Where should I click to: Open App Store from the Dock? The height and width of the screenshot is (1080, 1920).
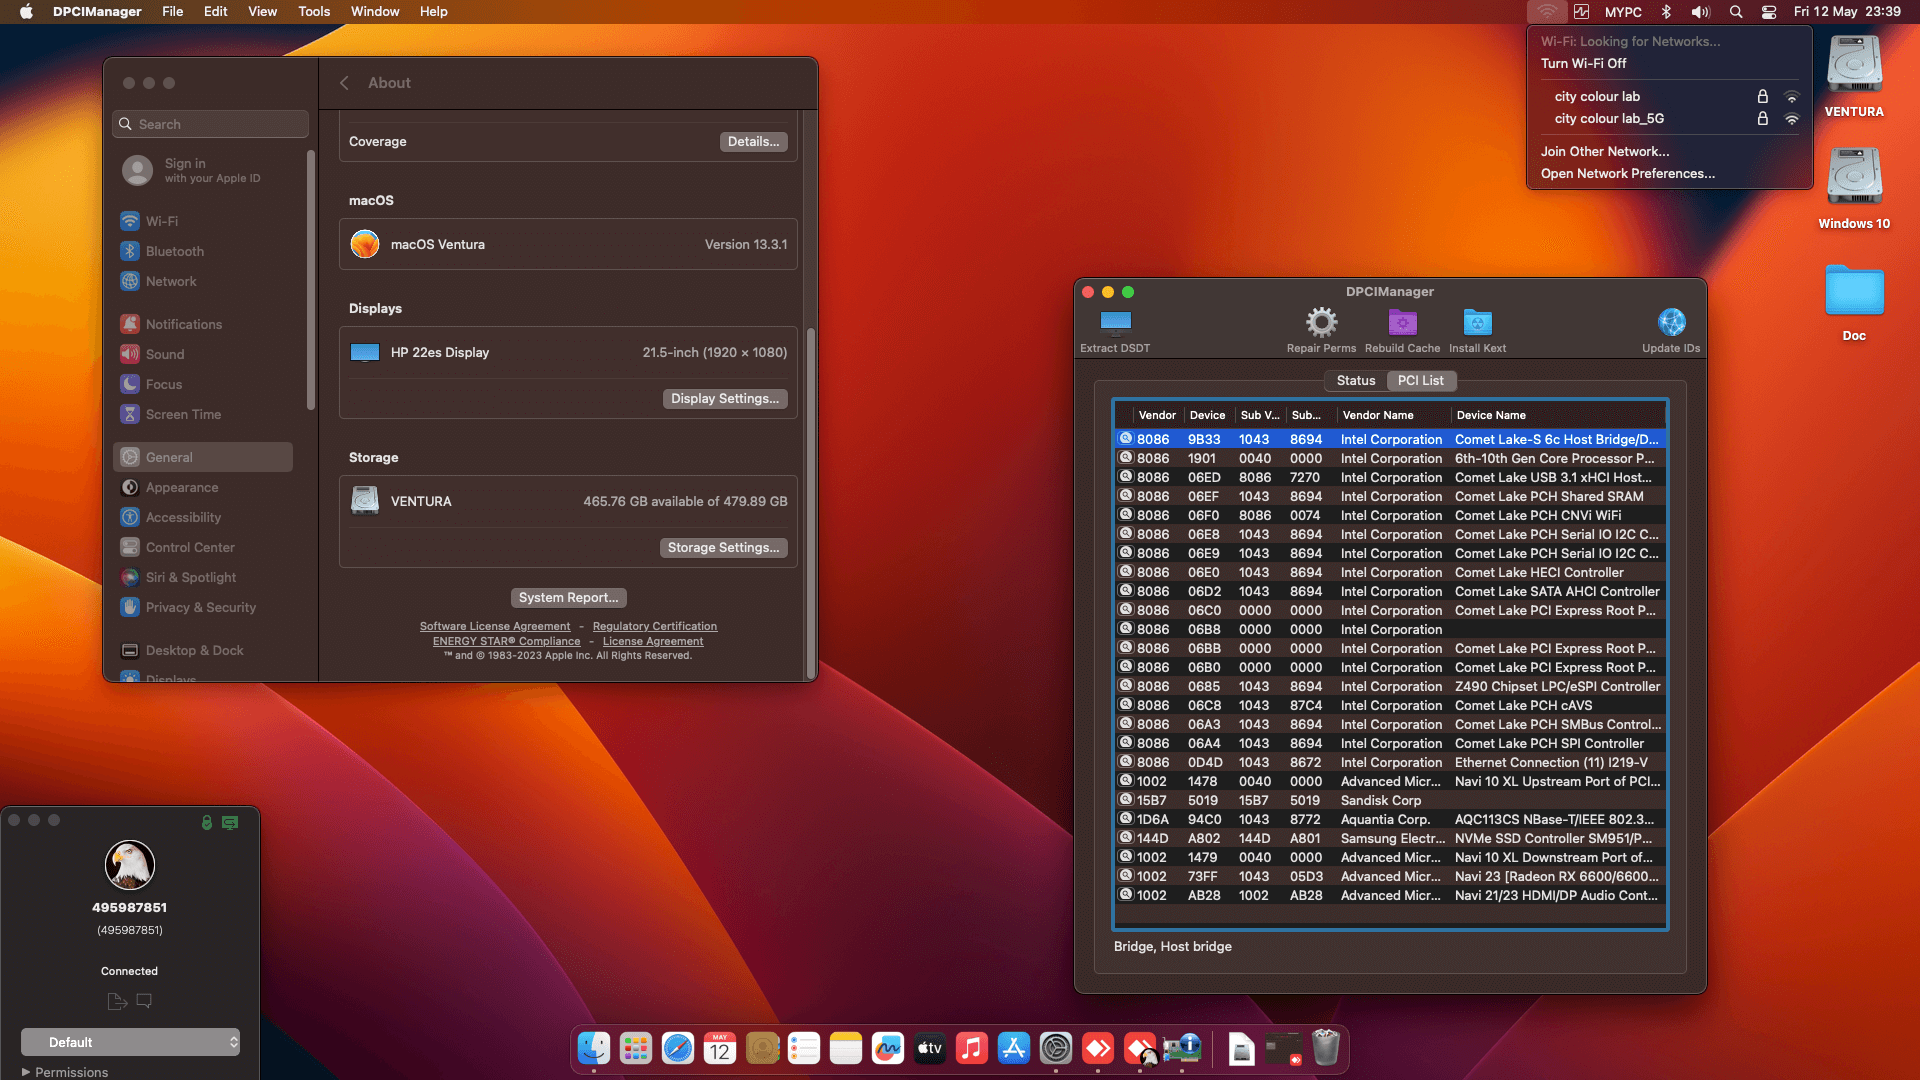[x=1014, y=1048]
